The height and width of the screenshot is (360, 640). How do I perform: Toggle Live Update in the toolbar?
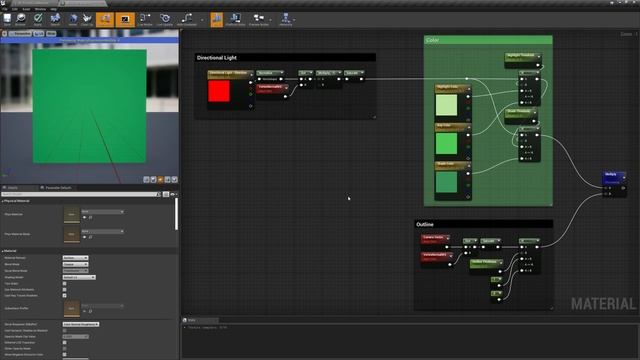click(x=165, y=19)
